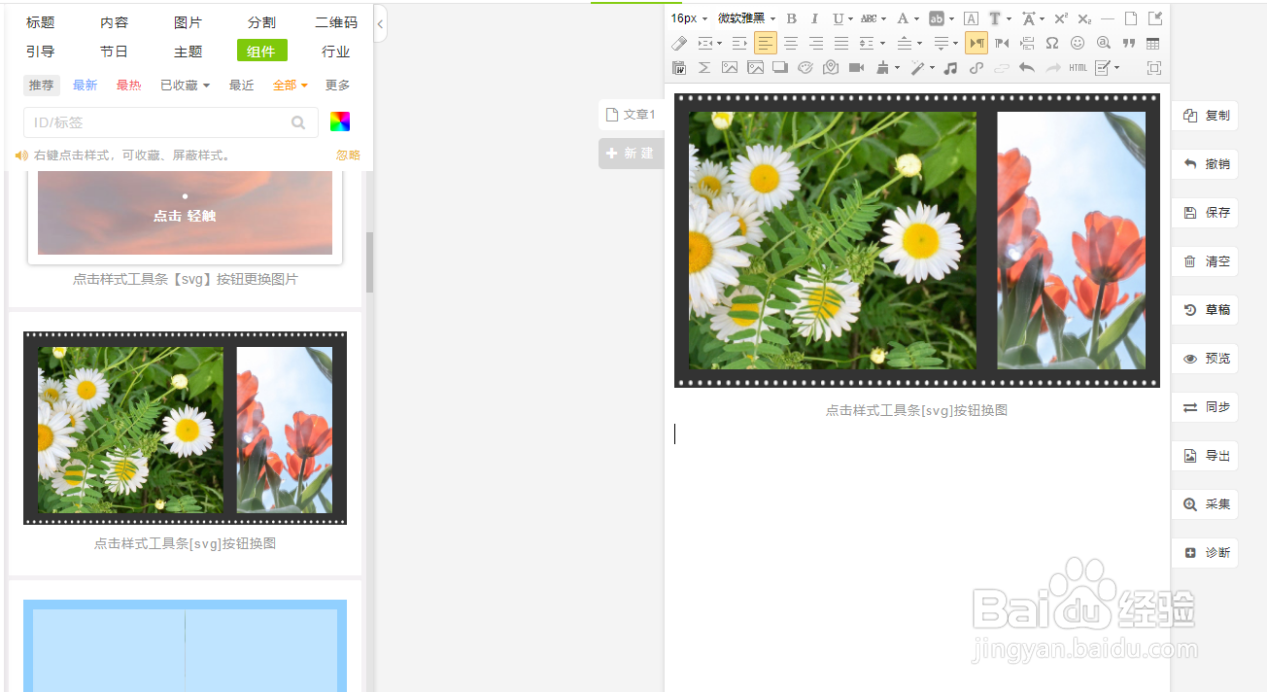The height and width of the screenshot is (692, 1267).
Task: Select the film-strip flower style thumbnail
Action: pos(185,428)
